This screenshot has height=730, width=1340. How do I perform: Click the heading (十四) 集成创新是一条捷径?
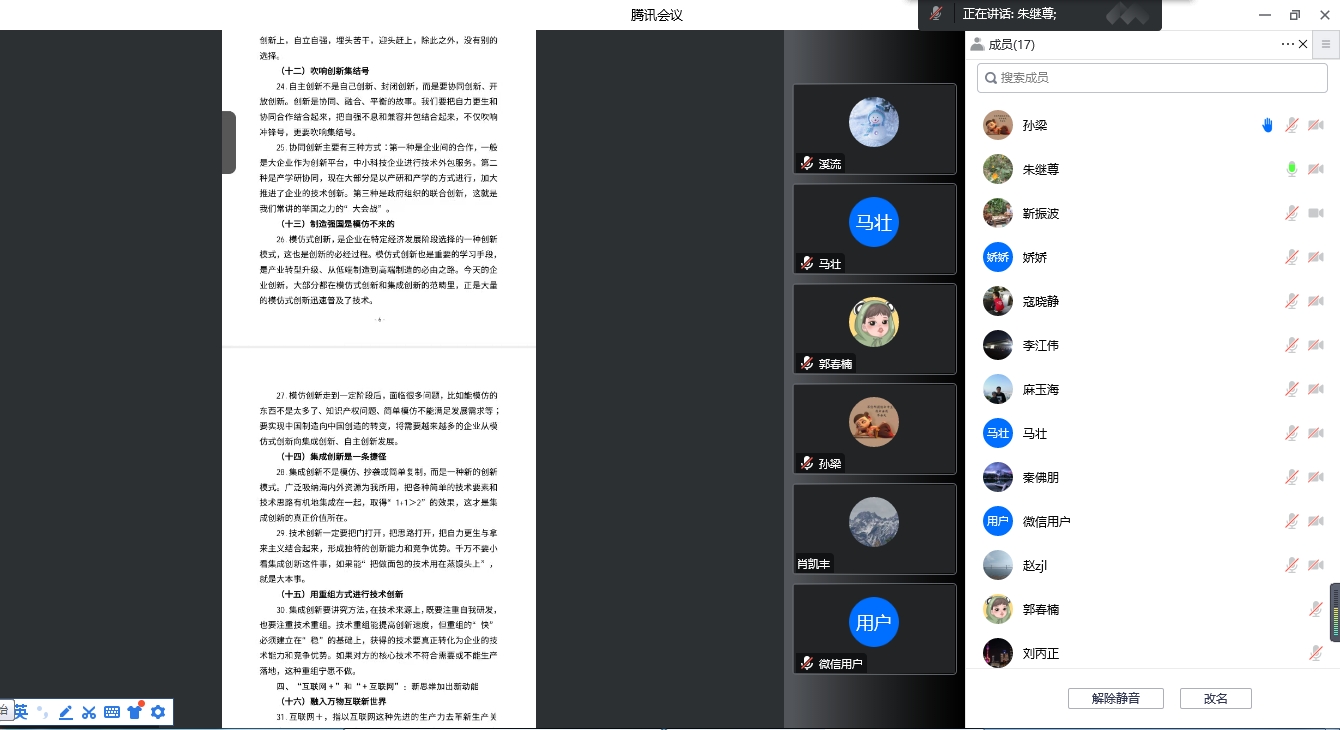[334, 456]
